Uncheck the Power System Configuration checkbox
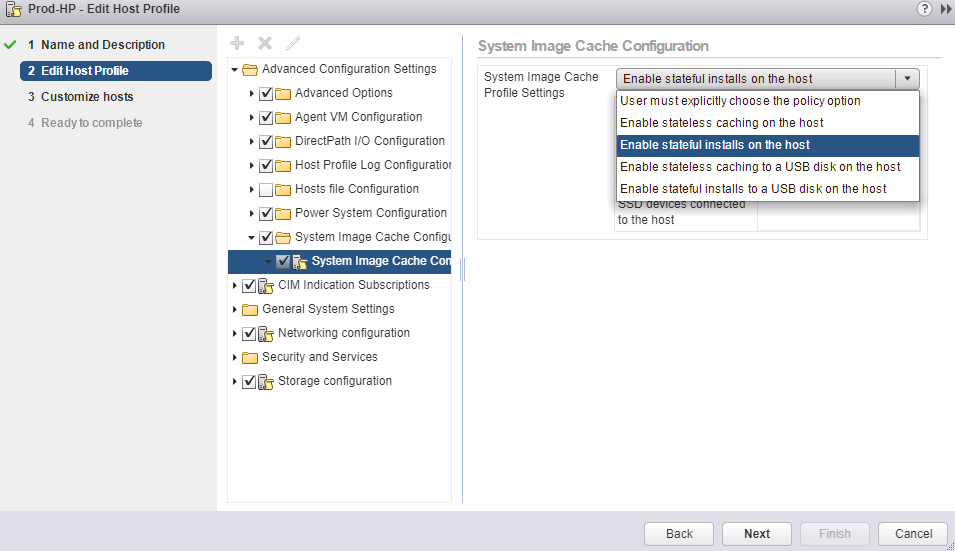Viewport: 955px width, 551px height. (266, 213)
